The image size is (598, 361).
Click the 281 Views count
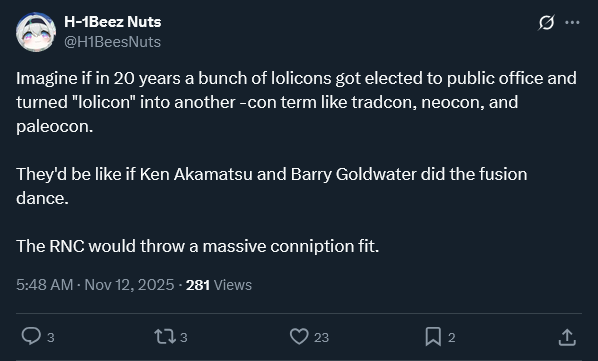coord(219,285)
